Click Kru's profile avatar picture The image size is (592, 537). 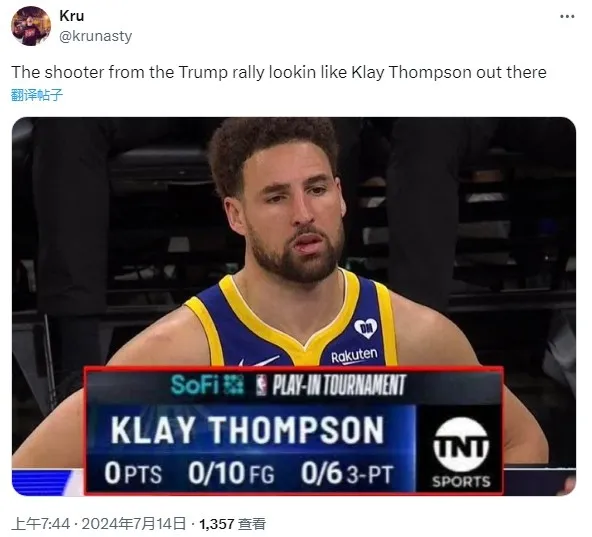[x=31, y=26]
